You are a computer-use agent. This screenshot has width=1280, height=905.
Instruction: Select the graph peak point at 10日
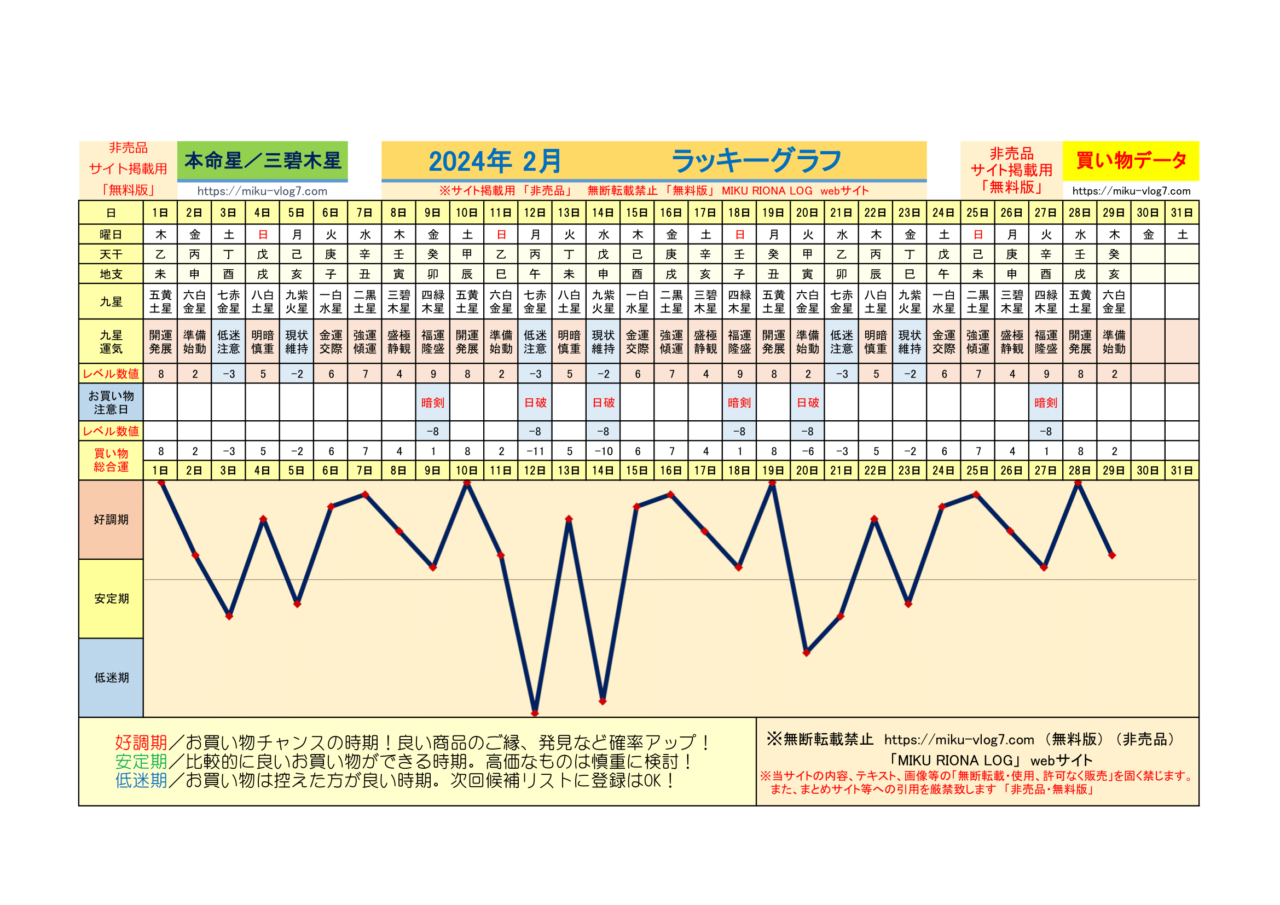[x=467, y=483]
